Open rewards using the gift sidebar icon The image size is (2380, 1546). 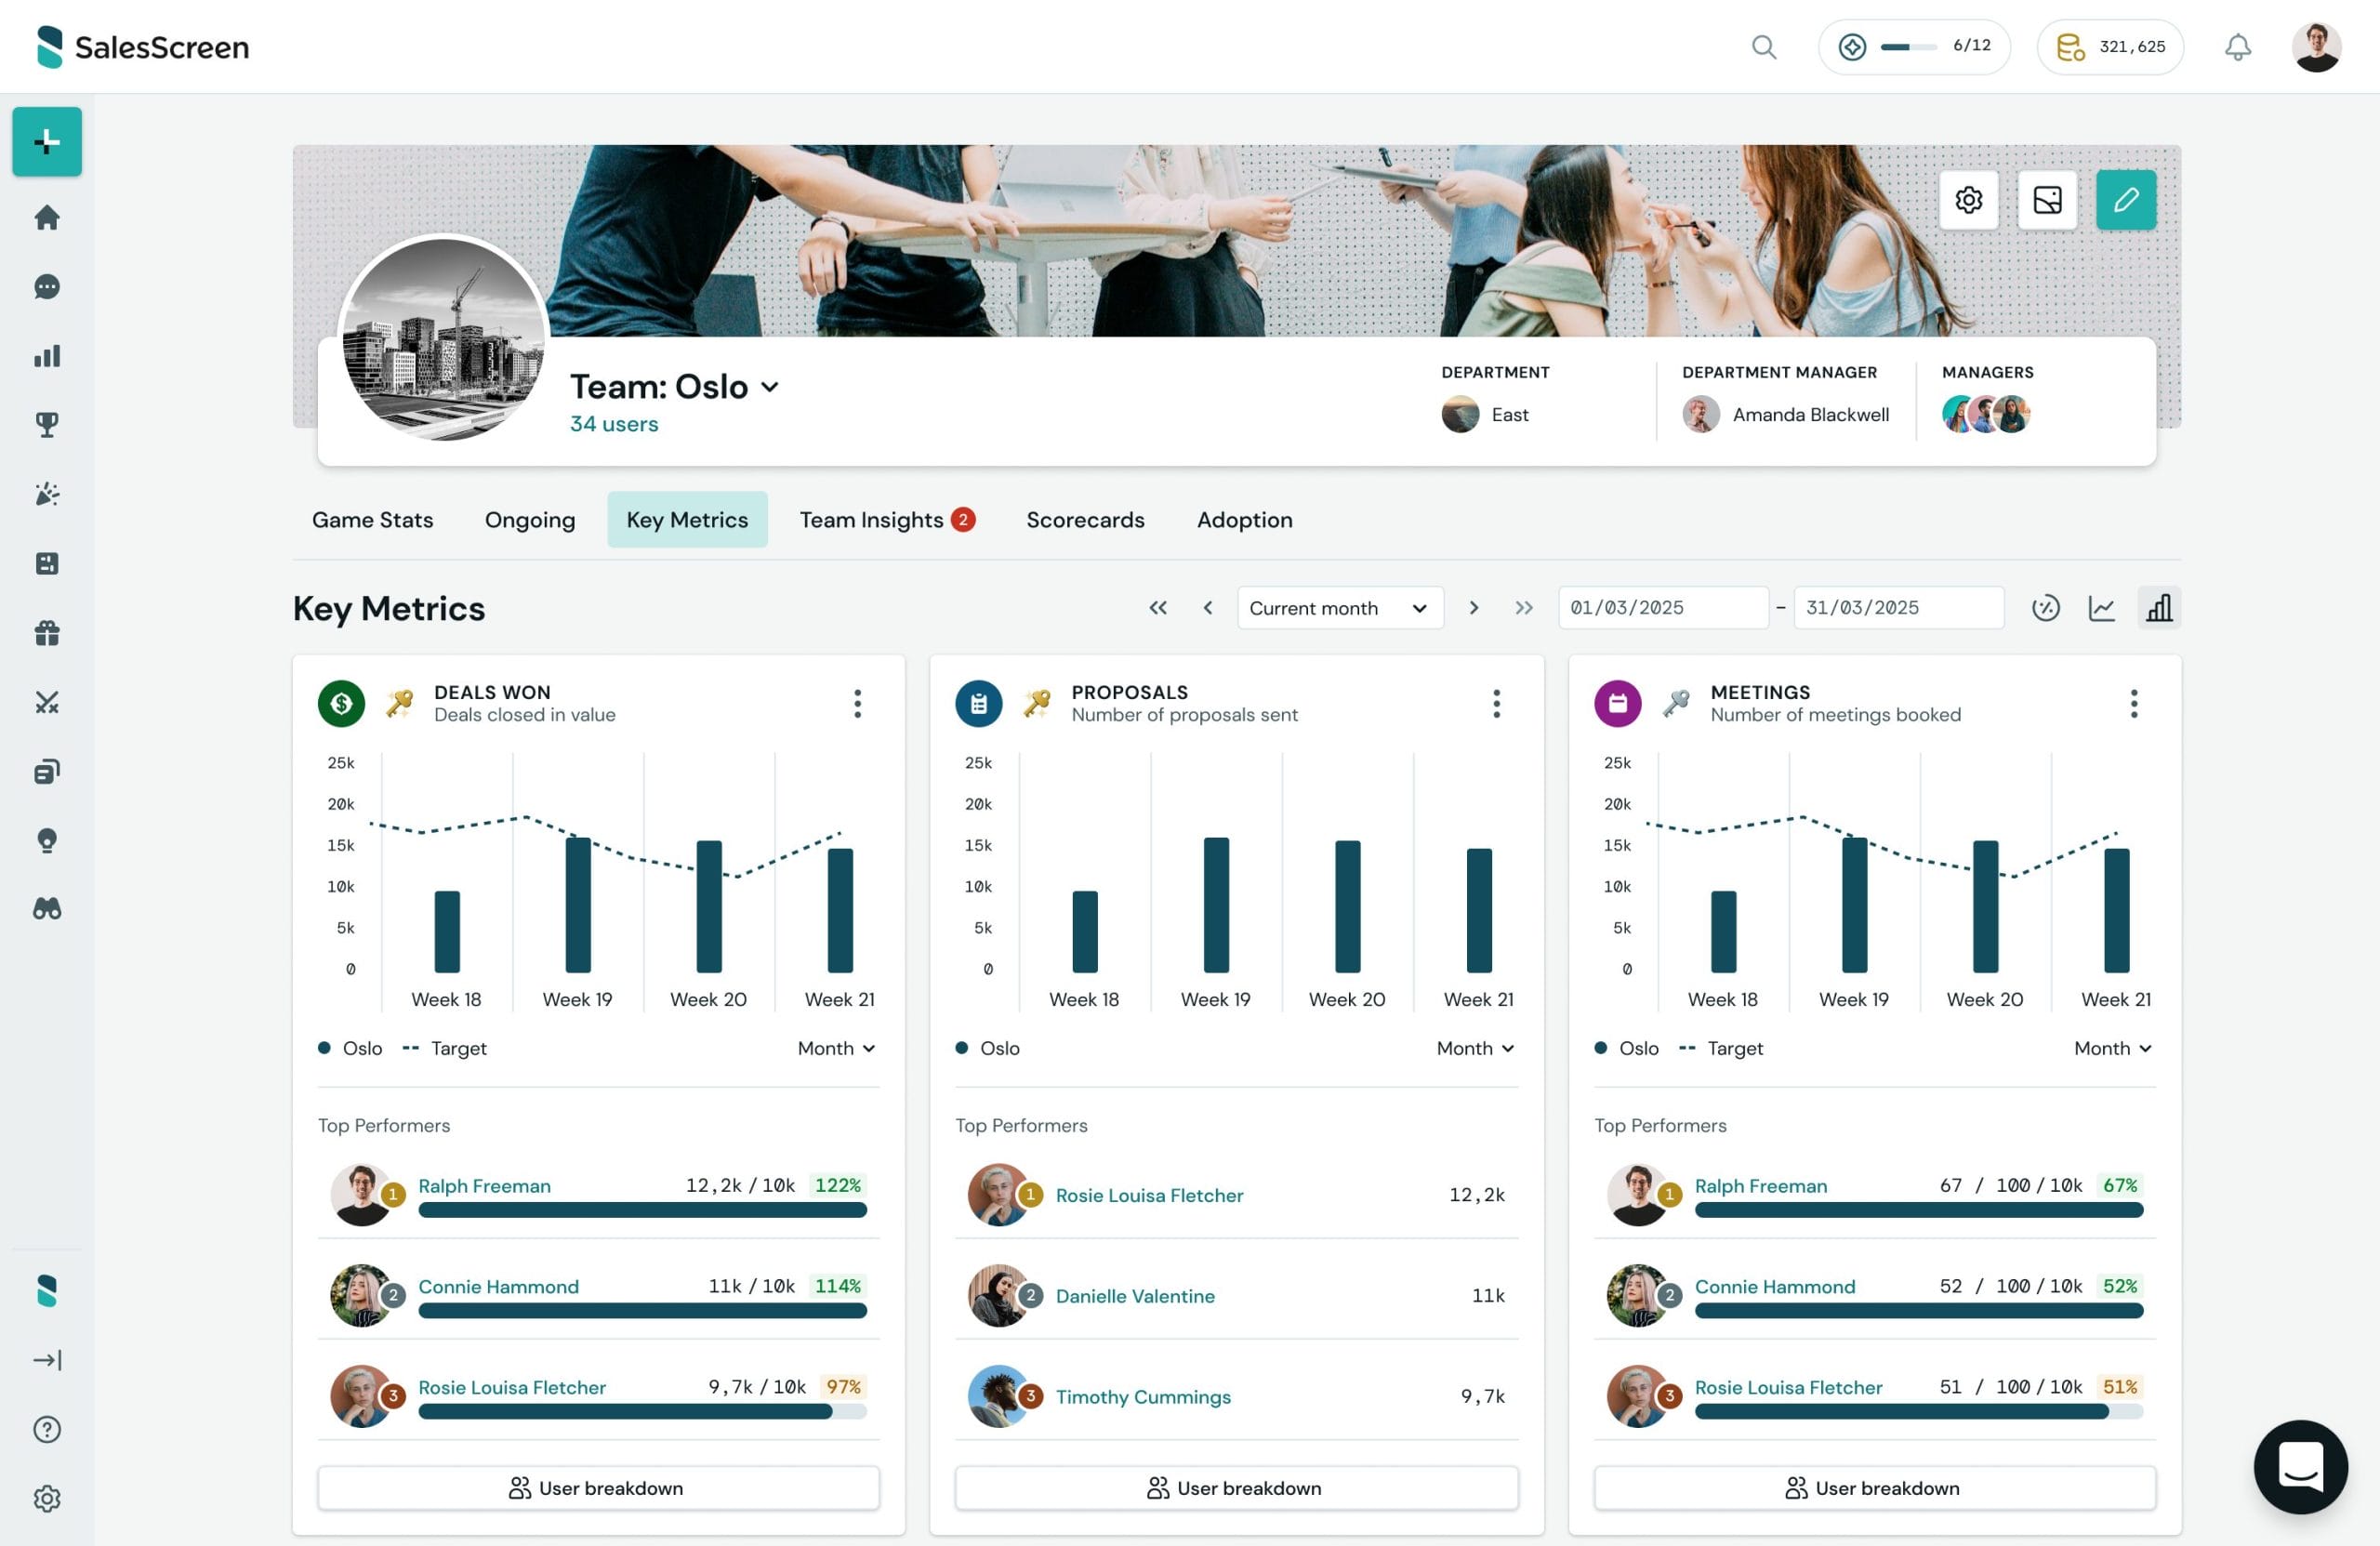click(x=47, y=633)
